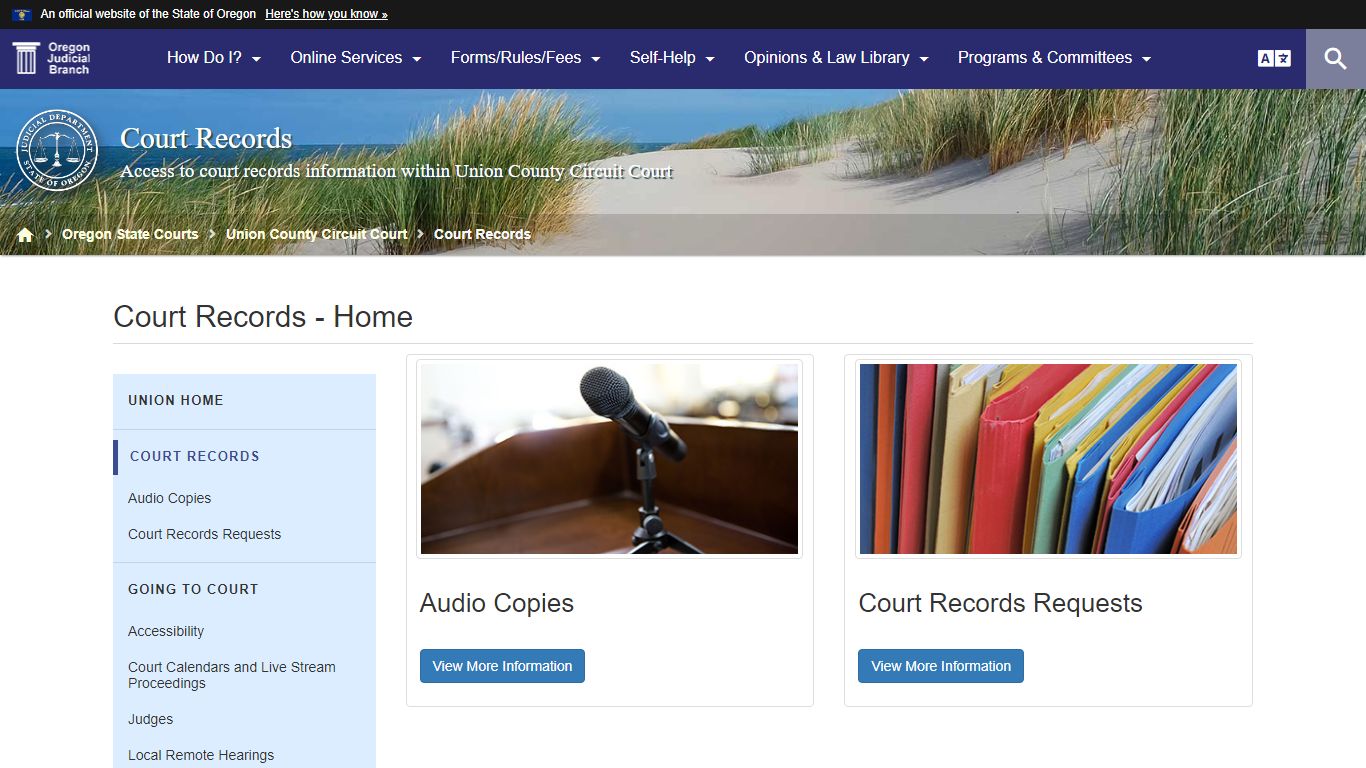The image size is (1366, 768).
Task: Select the Going to Court sidebar heading
Action: pyautogui.click(x=193, y=589)
